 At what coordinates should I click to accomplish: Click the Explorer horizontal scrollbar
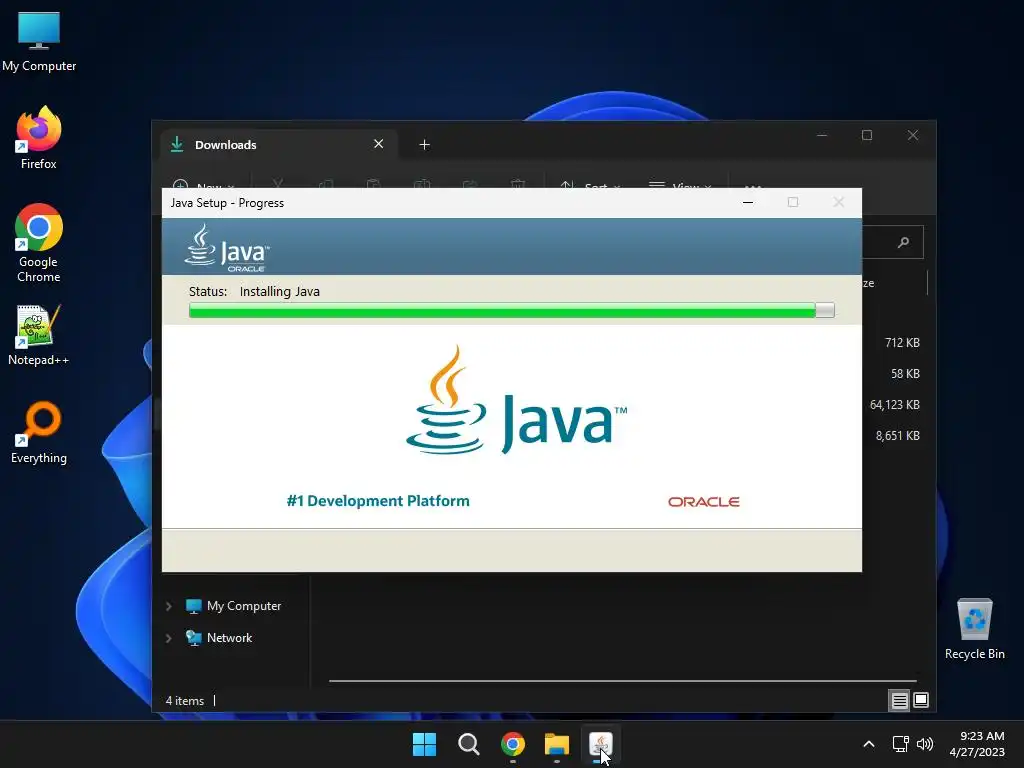[622, 680]
